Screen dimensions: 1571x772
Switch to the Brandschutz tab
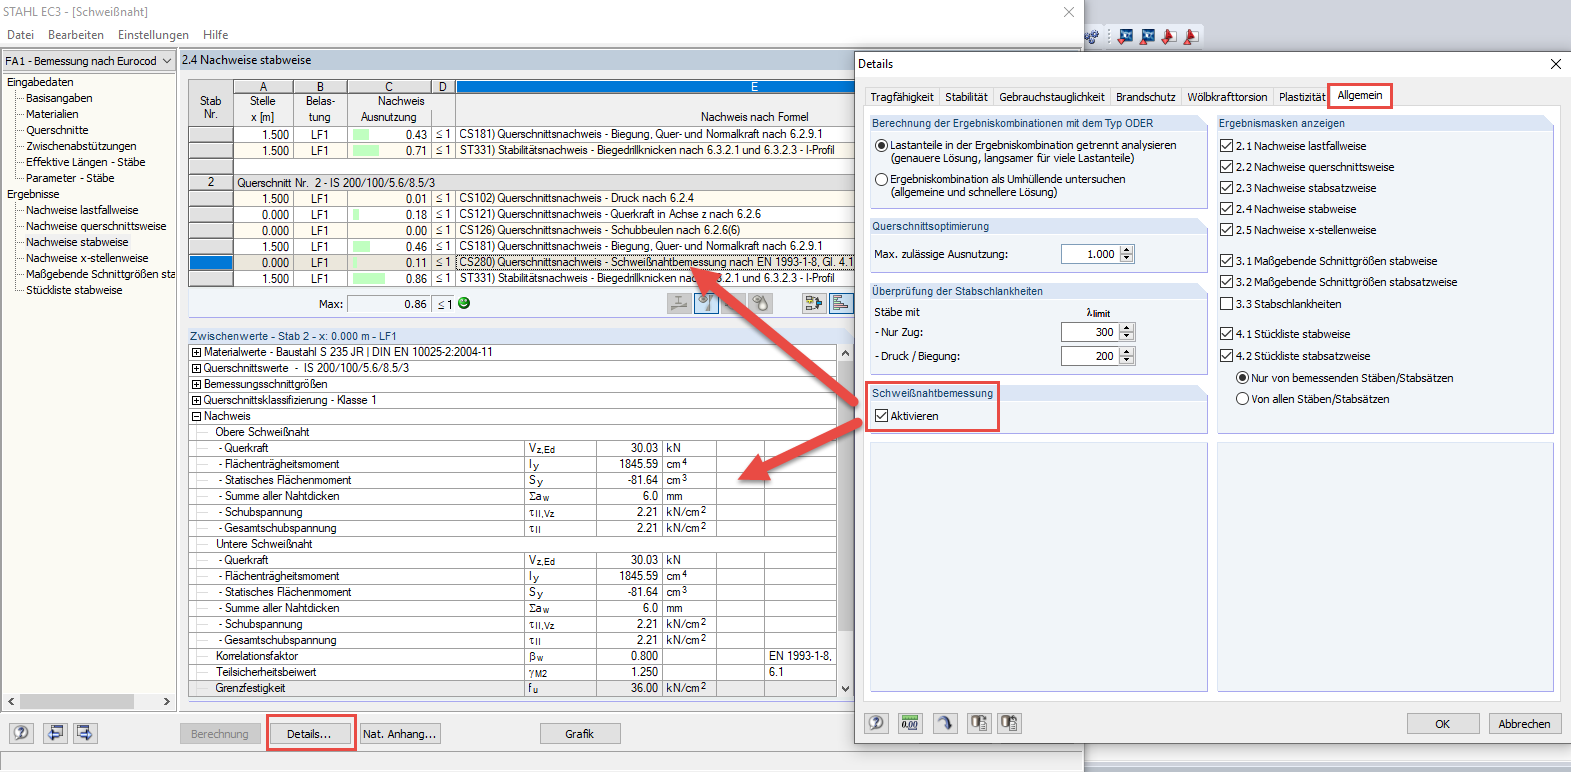tap(1146, 97)
